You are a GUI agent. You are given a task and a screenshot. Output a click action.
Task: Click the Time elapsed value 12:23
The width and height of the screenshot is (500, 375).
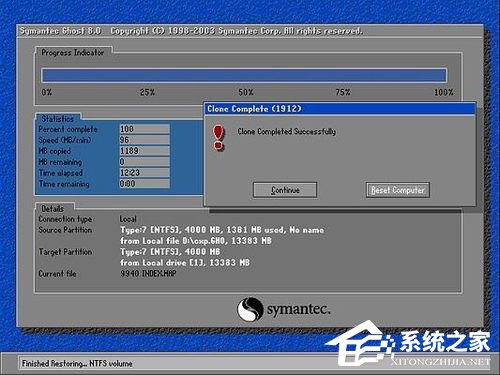point(144,173)
